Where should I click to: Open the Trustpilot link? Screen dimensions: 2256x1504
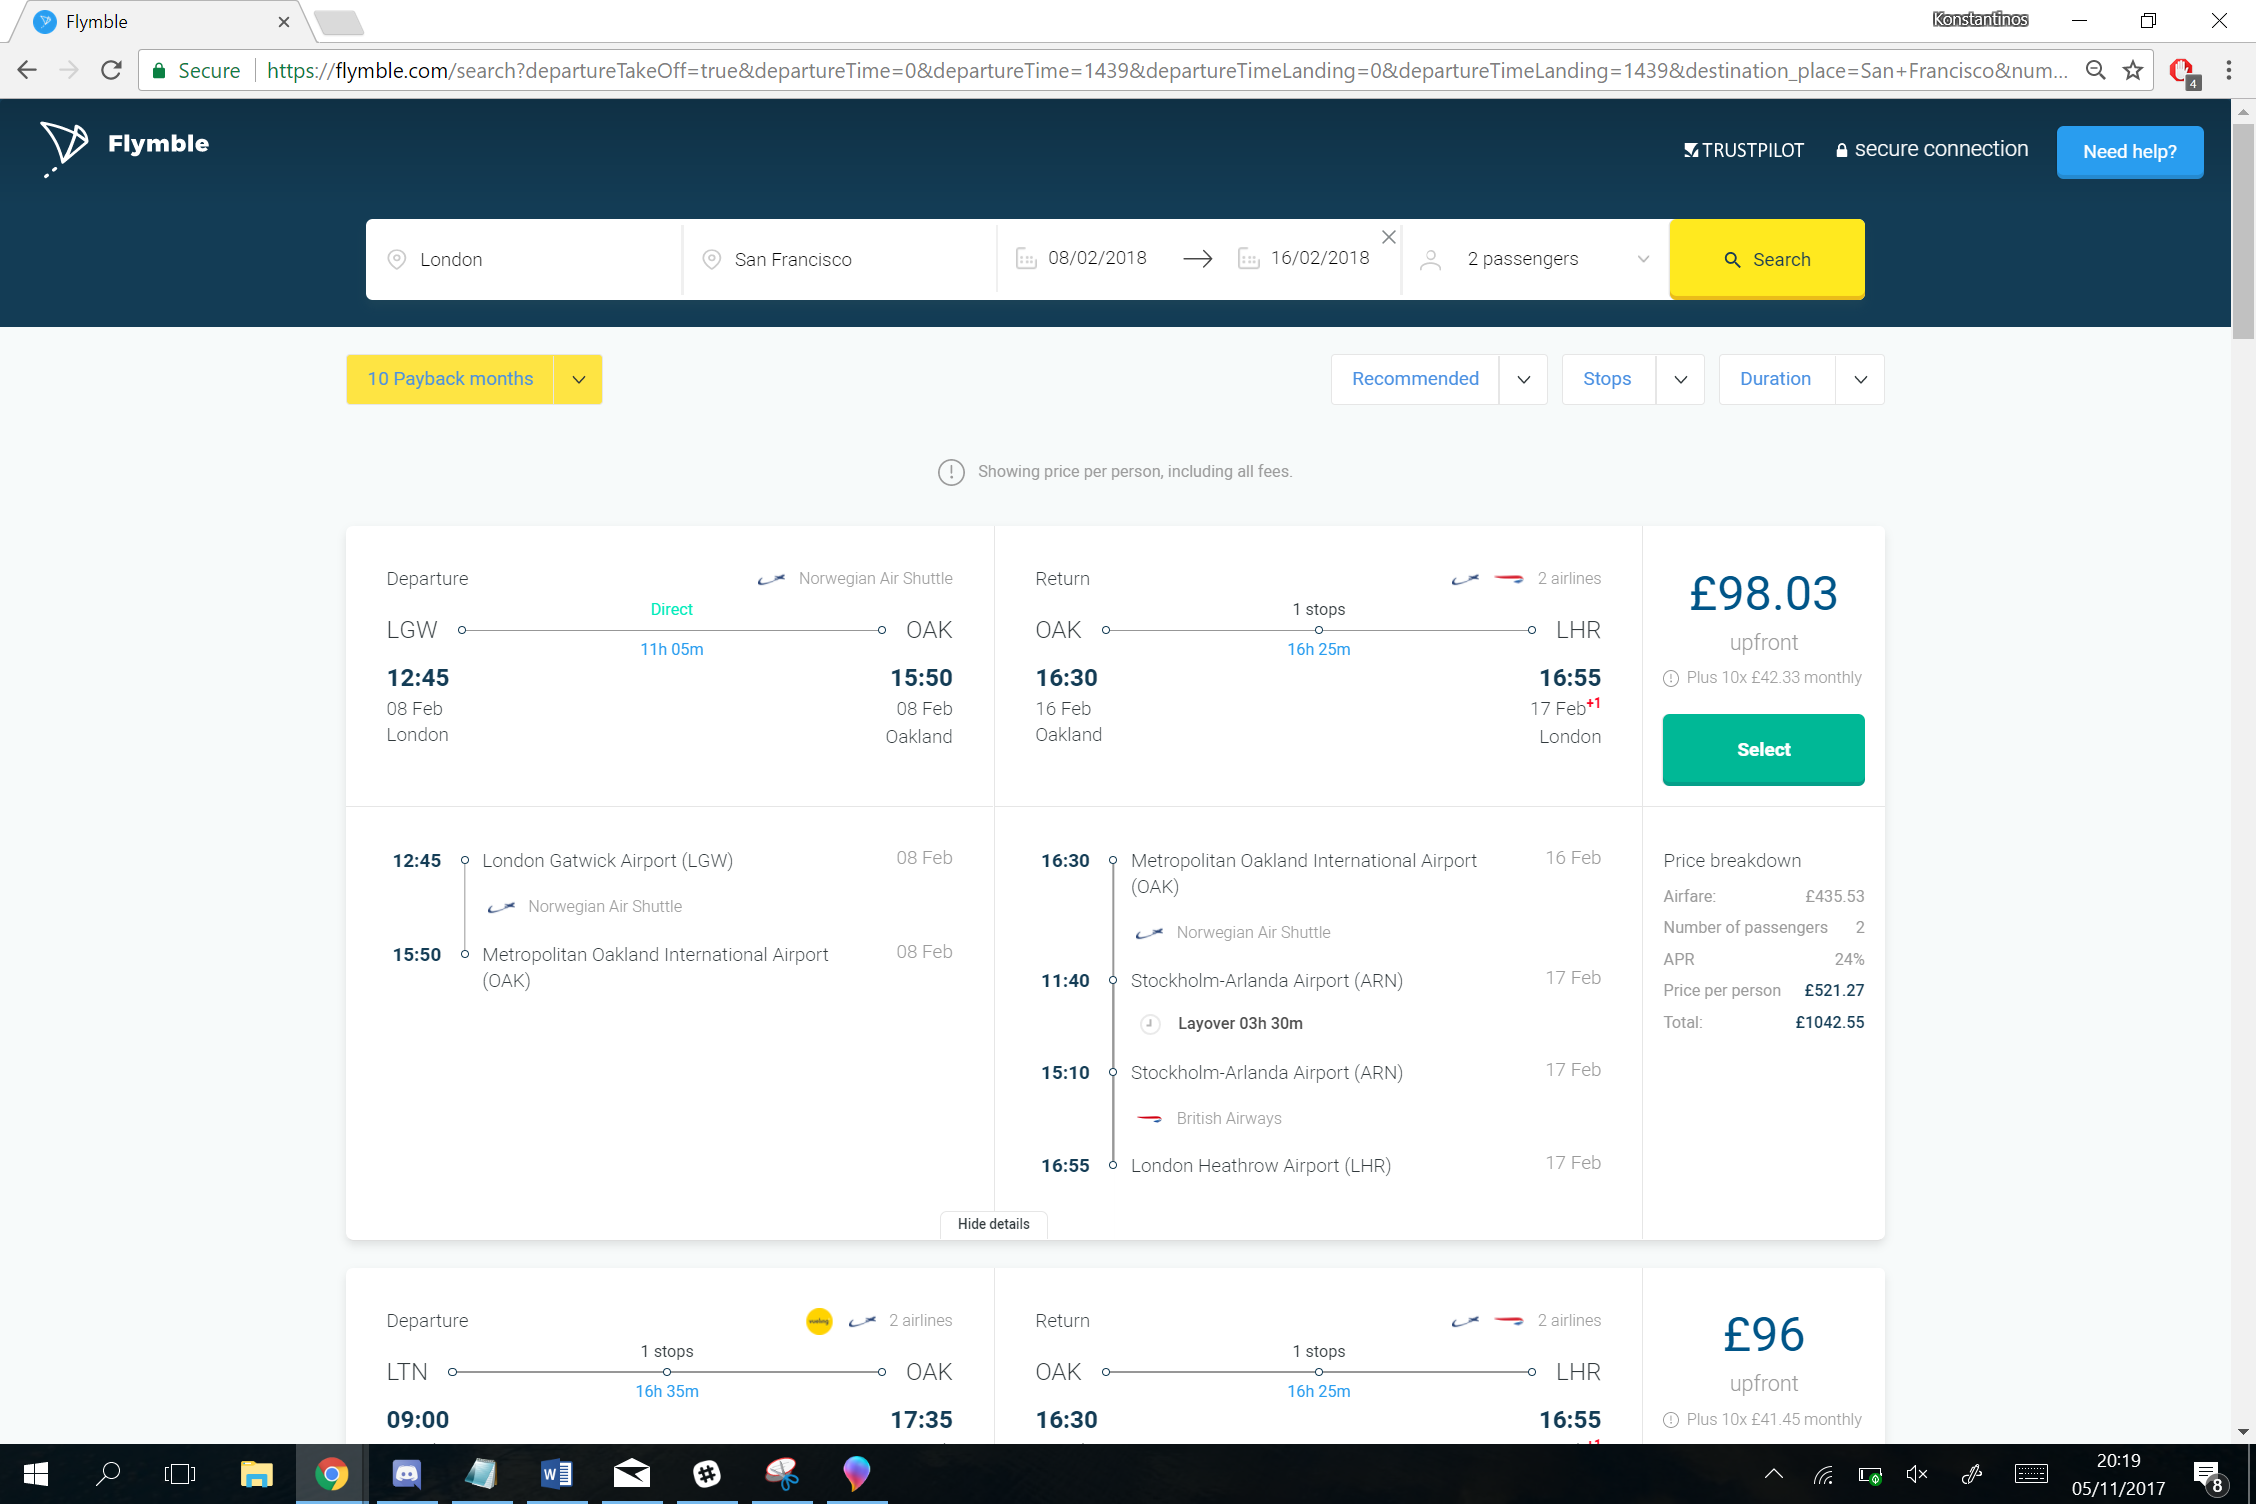(x=1743, y=150)
